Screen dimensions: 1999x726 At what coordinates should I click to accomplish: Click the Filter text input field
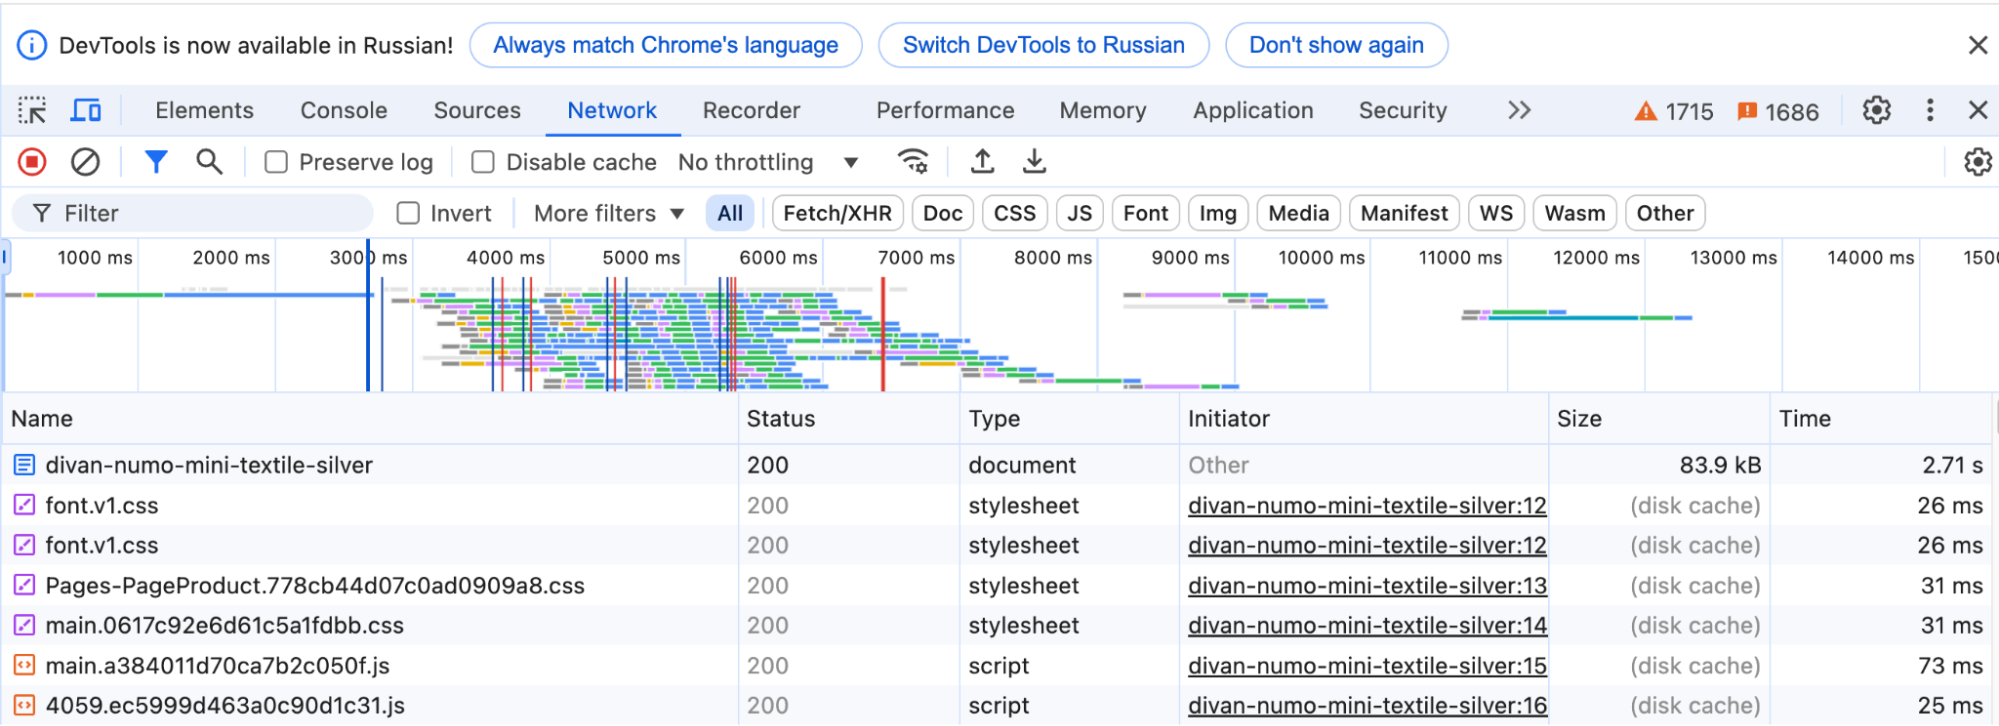click(192, 213)
